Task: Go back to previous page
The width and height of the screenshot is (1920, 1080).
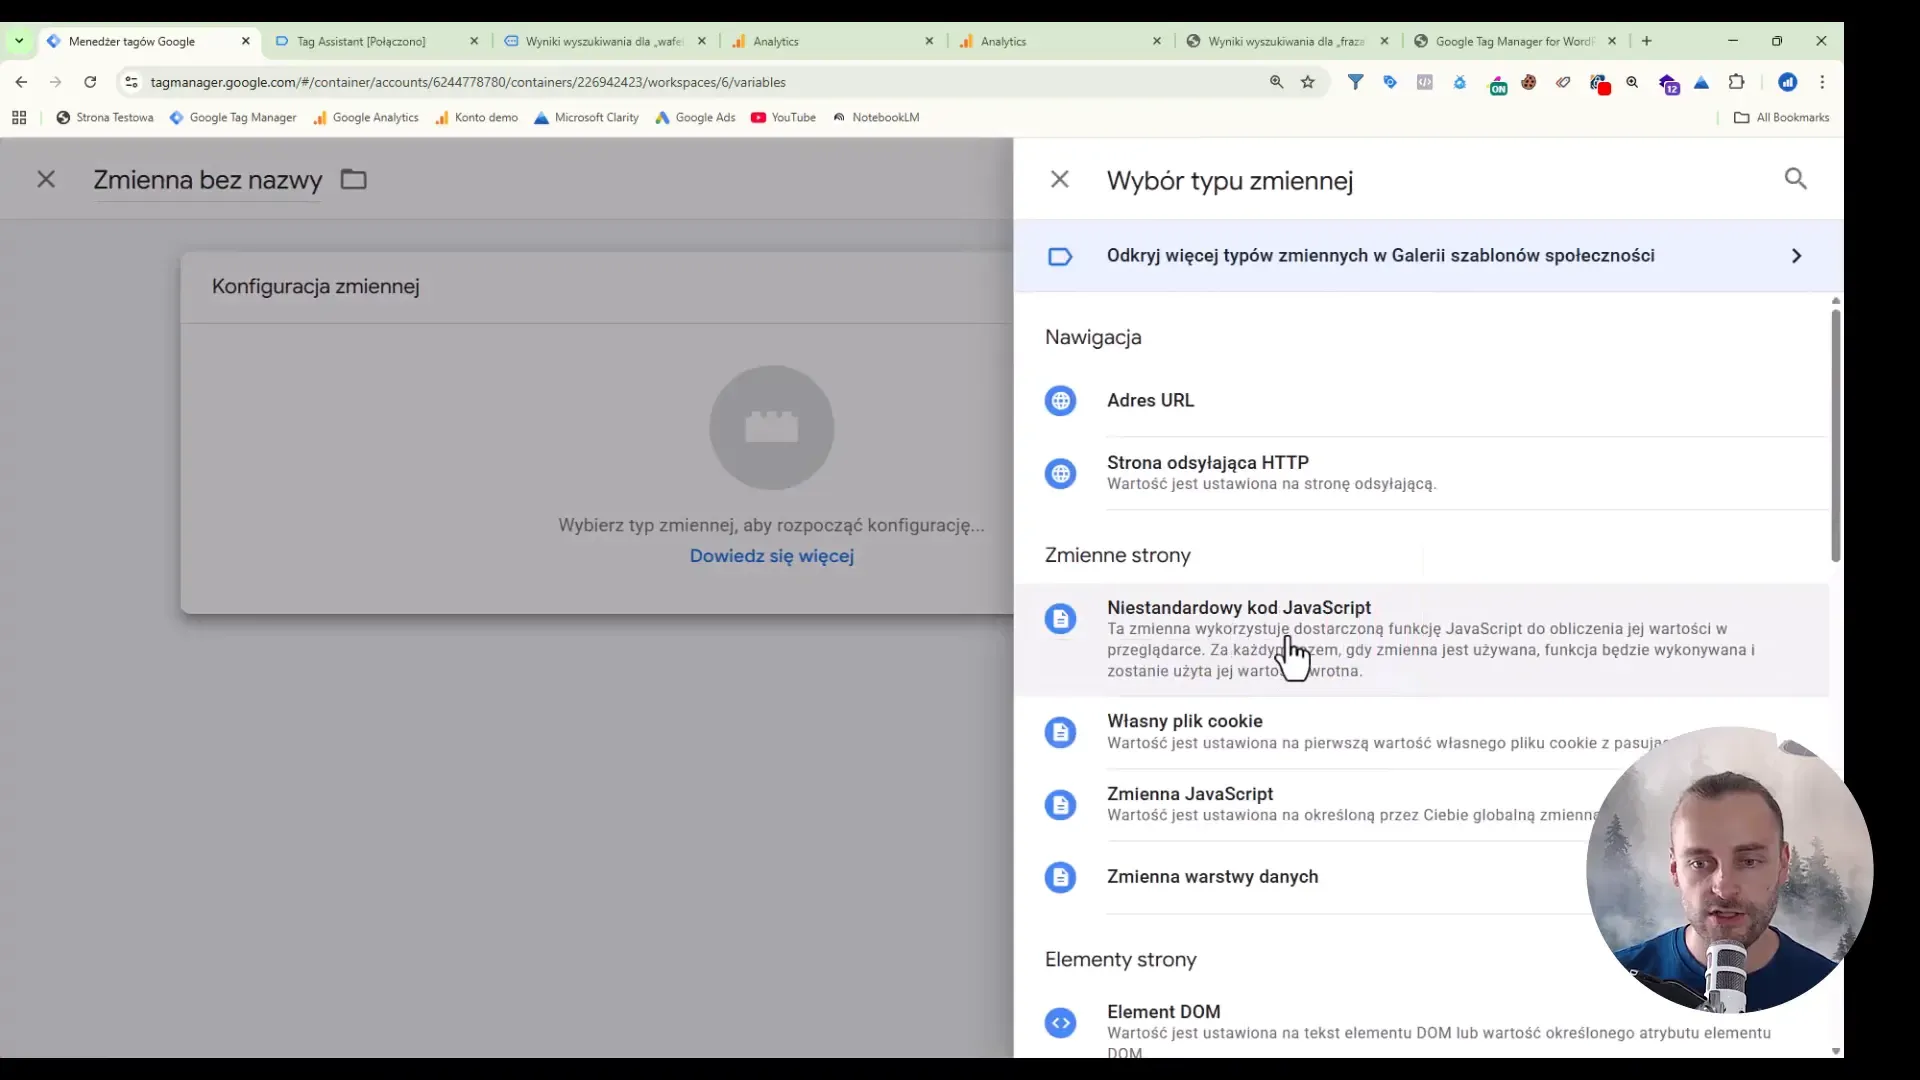Action: 21,82
